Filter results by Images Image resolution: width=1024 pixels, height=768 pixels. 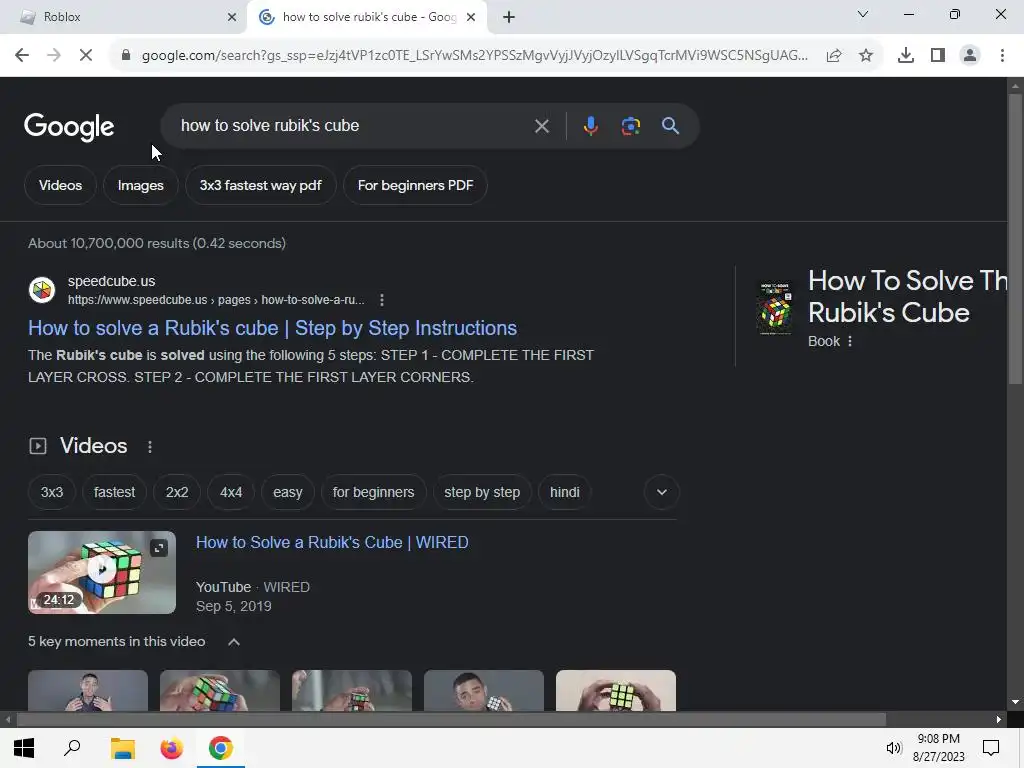(x=140, y=185)
